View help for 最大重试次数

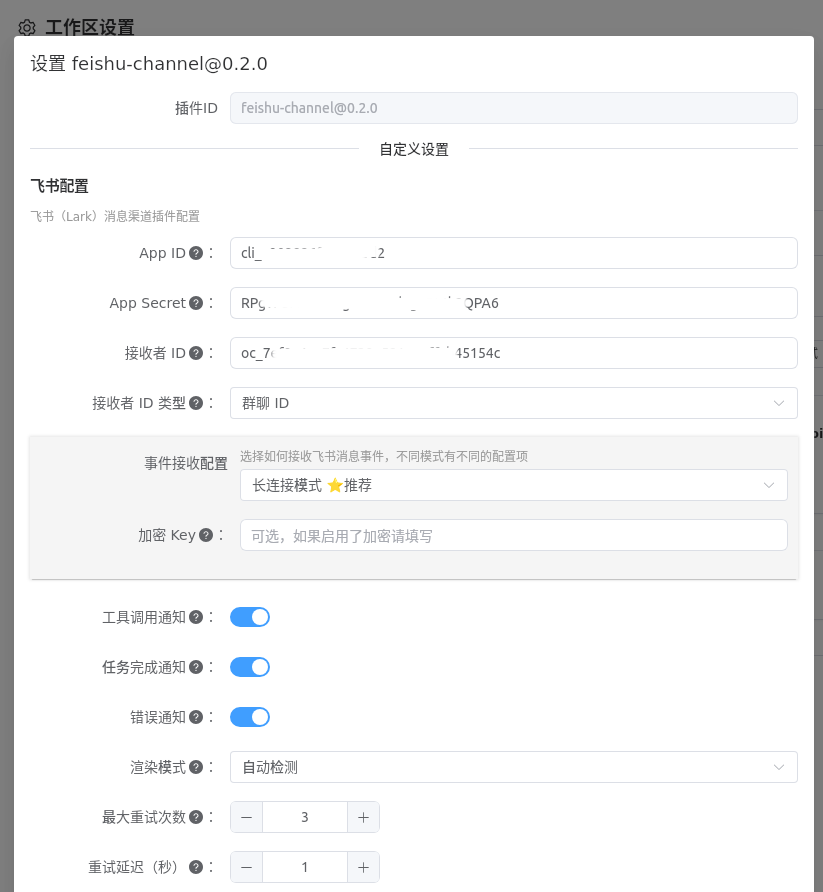pyautogui.click(x=198, y=816)
